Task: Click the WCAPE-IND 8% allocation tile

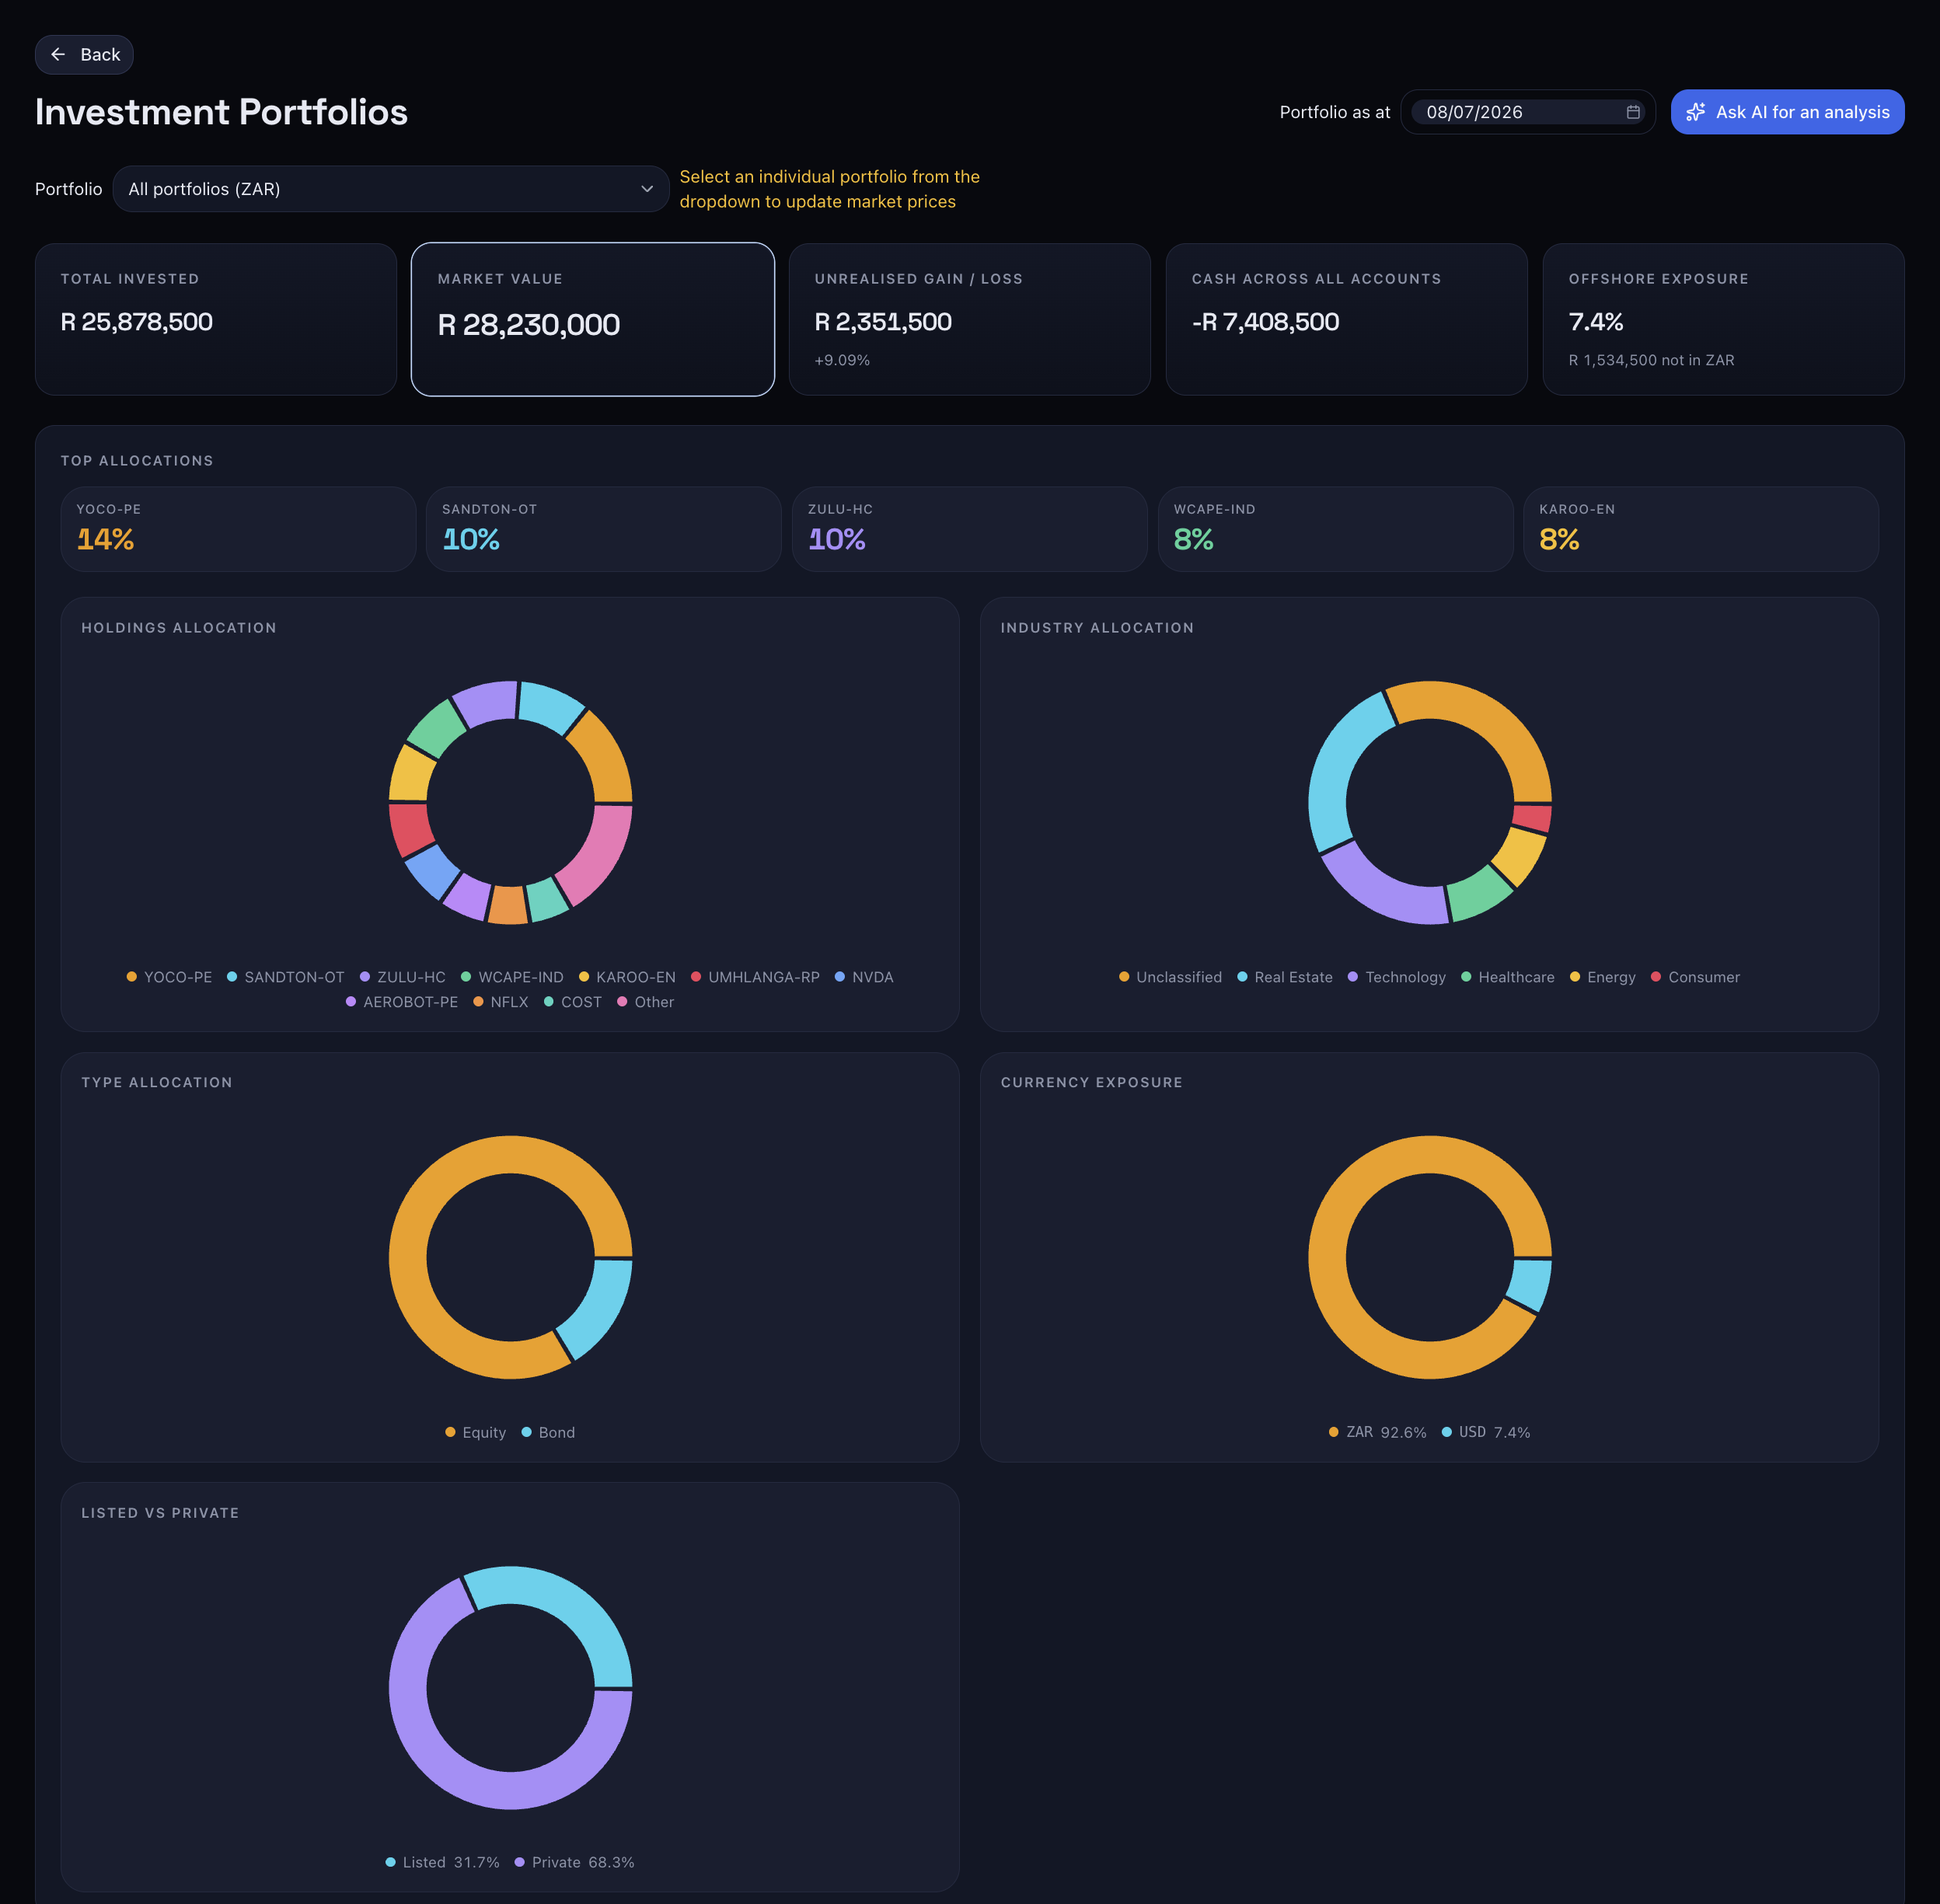Action: (1335, 529)
